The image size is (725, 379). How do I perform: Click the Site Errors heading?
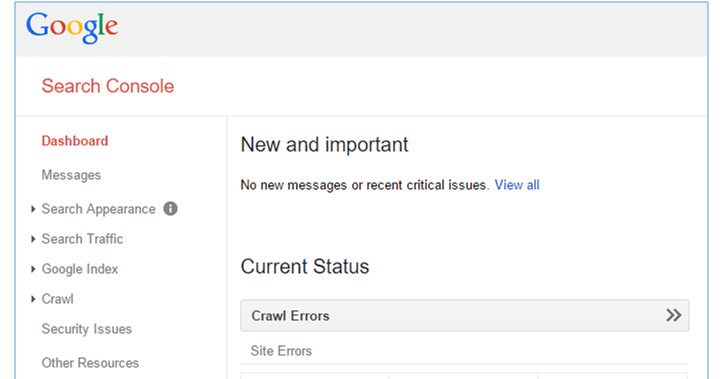coord(281,351)
